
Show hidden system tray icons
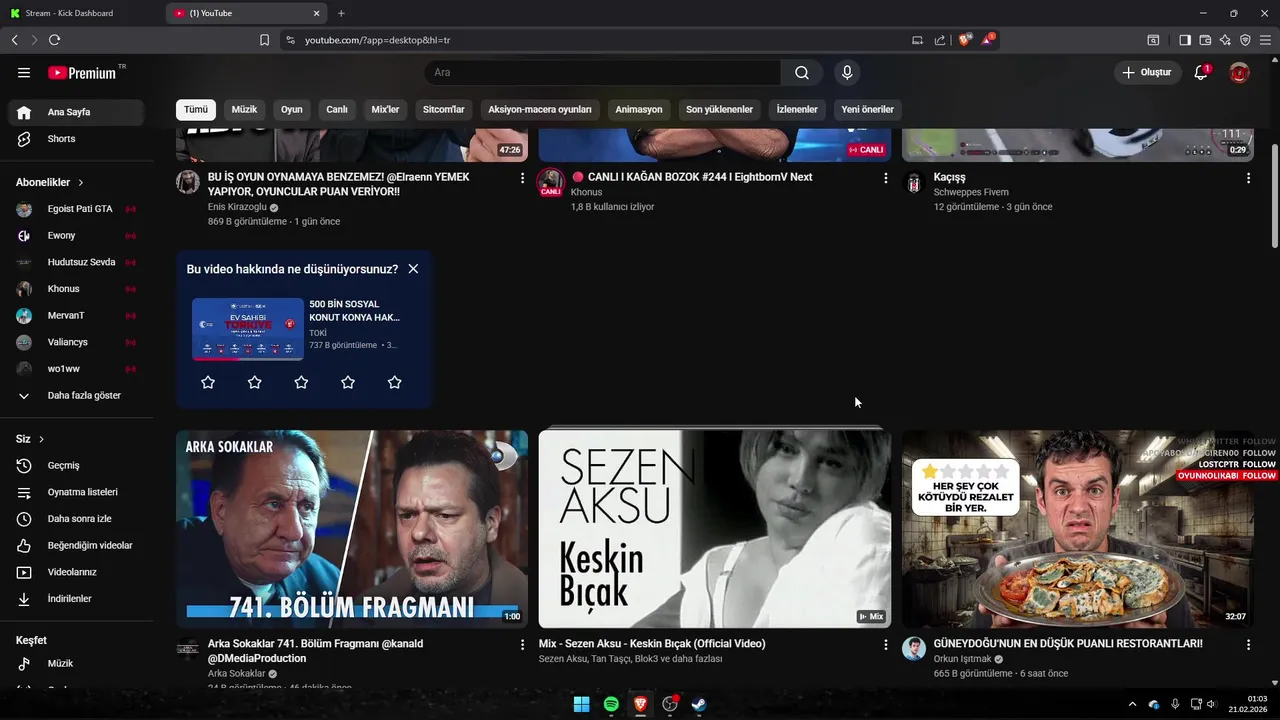pyautogui.click(x=1132, y=704)
